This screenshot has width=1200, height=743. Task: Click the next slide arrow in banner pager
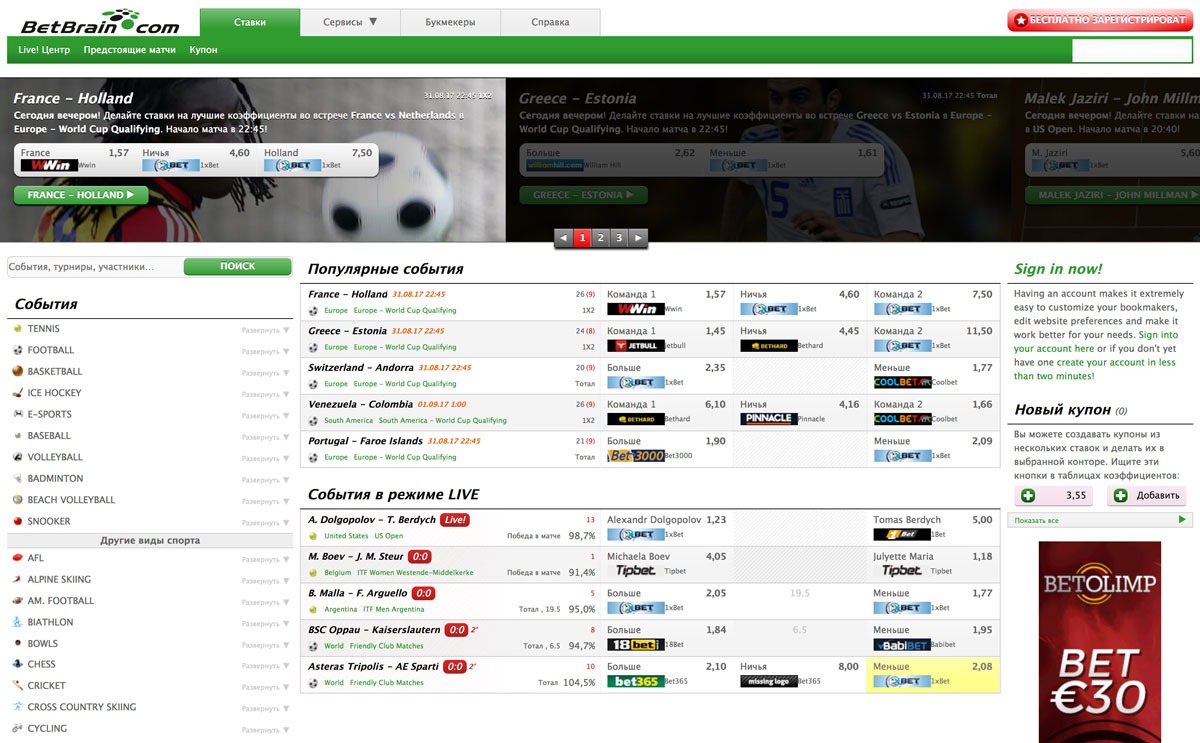point(638,238)
